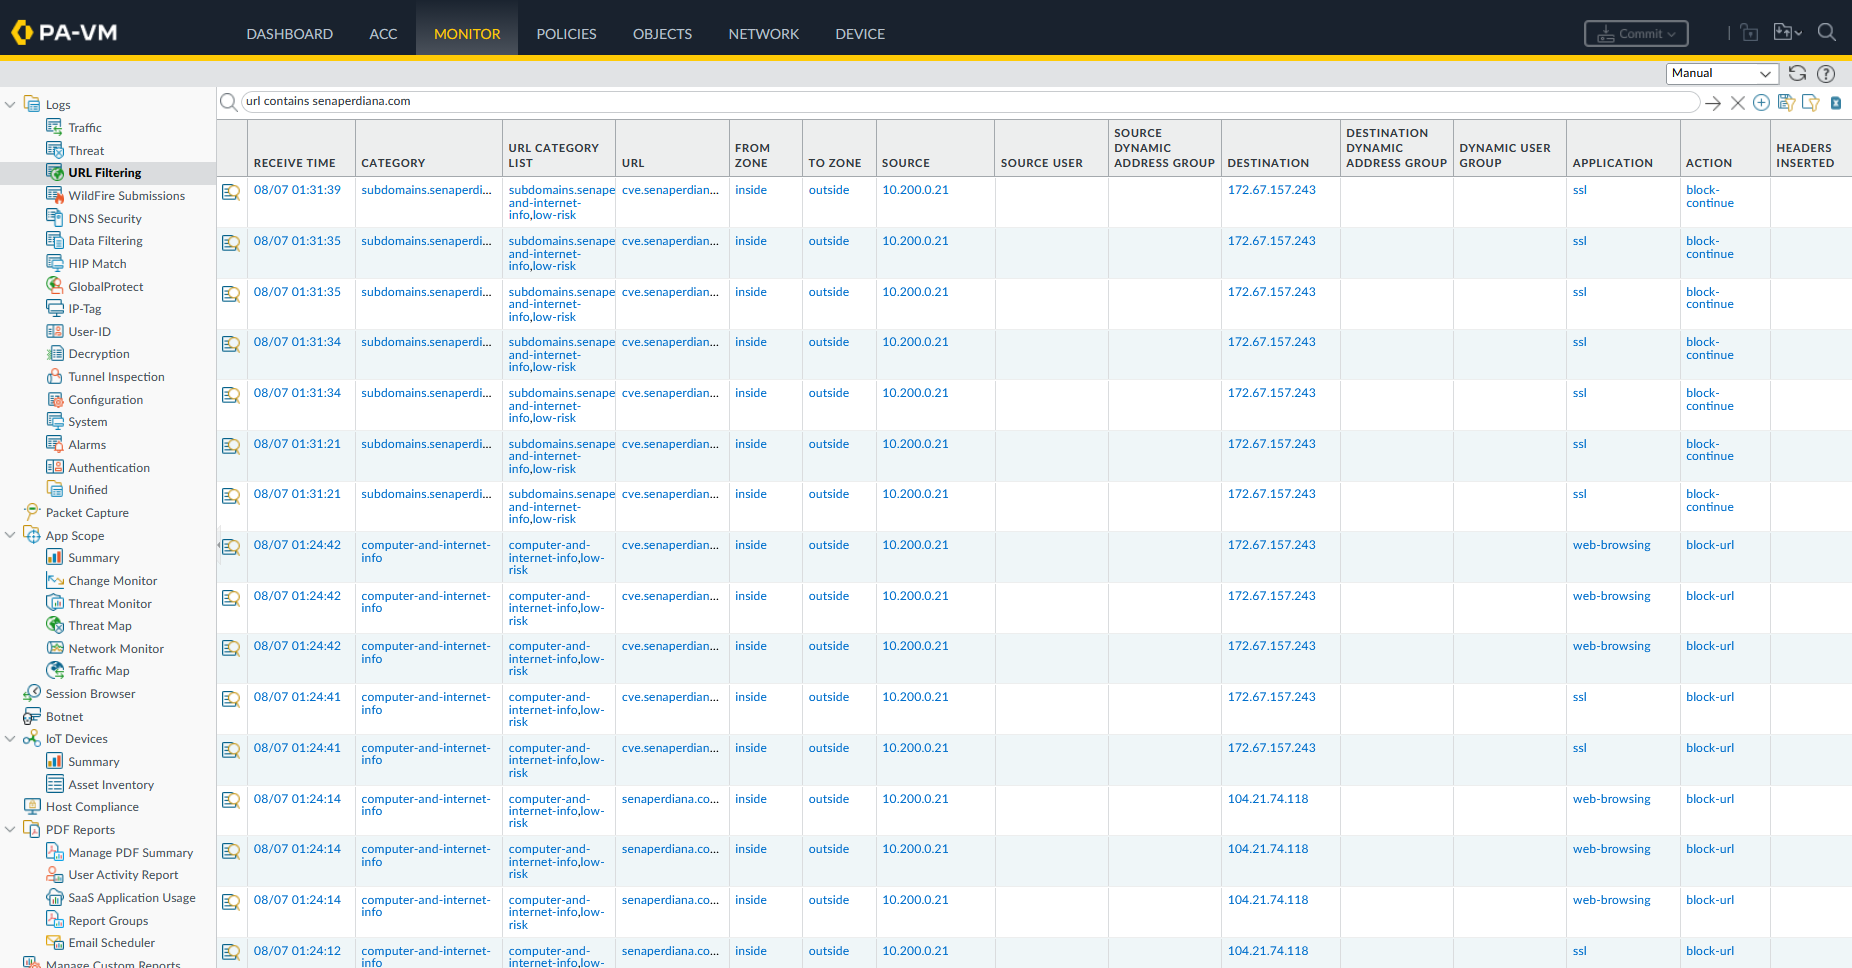This screenshot has width=1852, height=968.
Task: Switch to the ACC tab
Action: click(x=383, y=34)
